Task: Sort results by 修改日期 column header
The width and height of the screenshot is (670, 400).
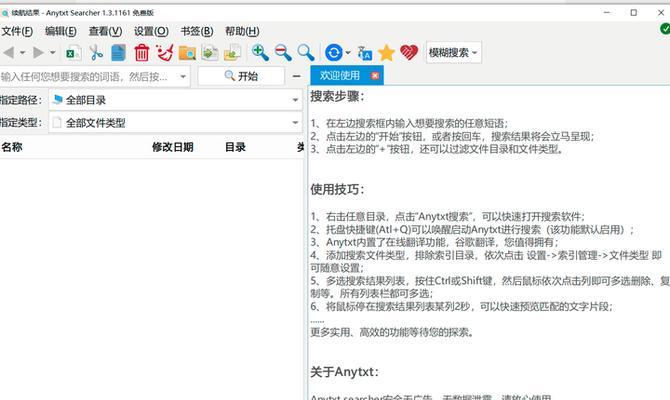Action: pos(173,147)
